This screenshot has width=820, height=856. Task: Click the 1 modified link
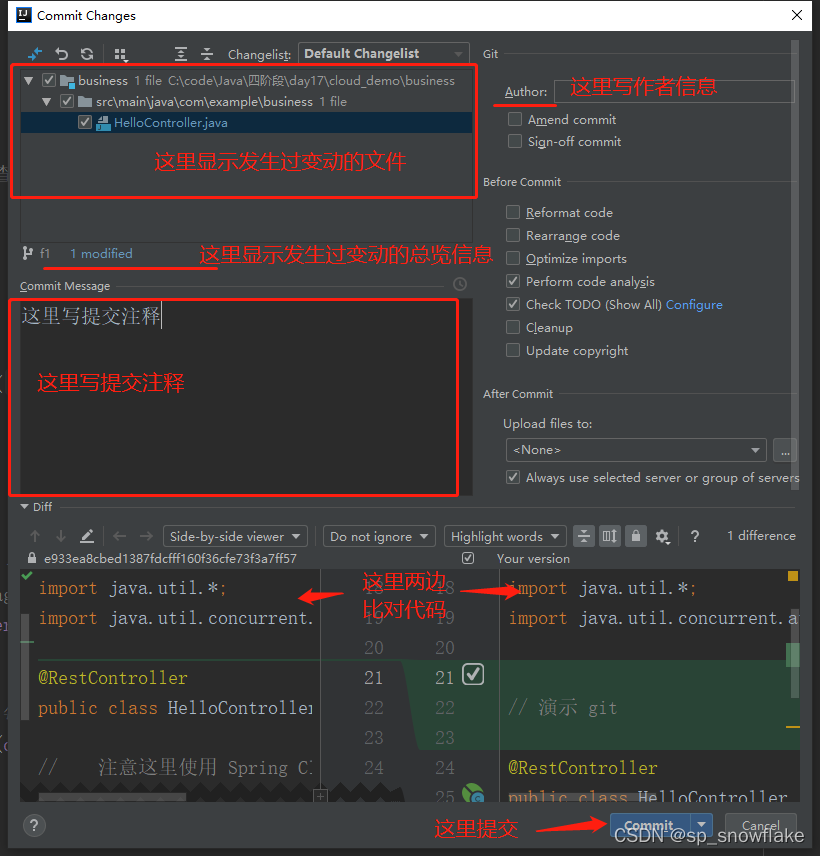(x=101, y=253)
